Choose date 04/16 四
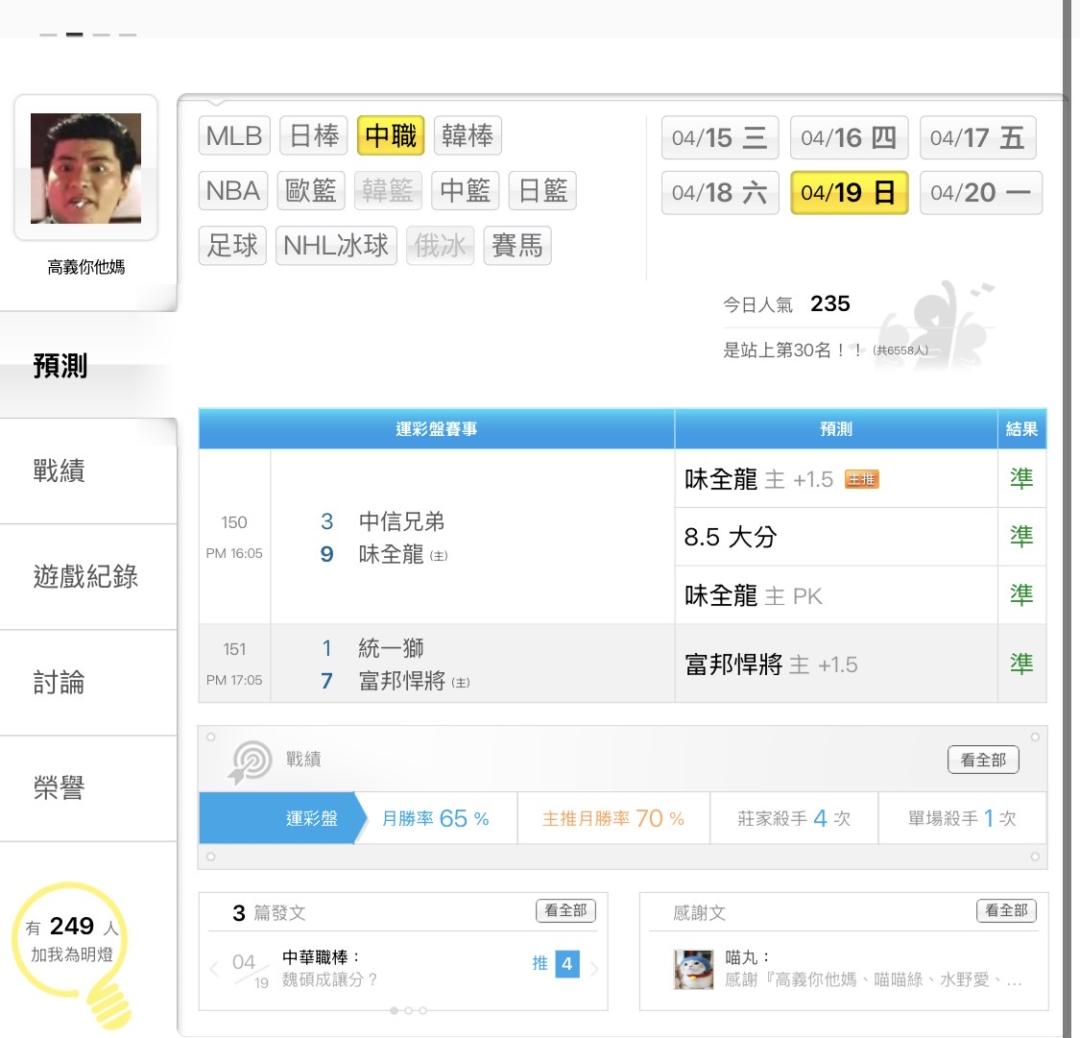The image size is (1080, 1038). point(849,138)
